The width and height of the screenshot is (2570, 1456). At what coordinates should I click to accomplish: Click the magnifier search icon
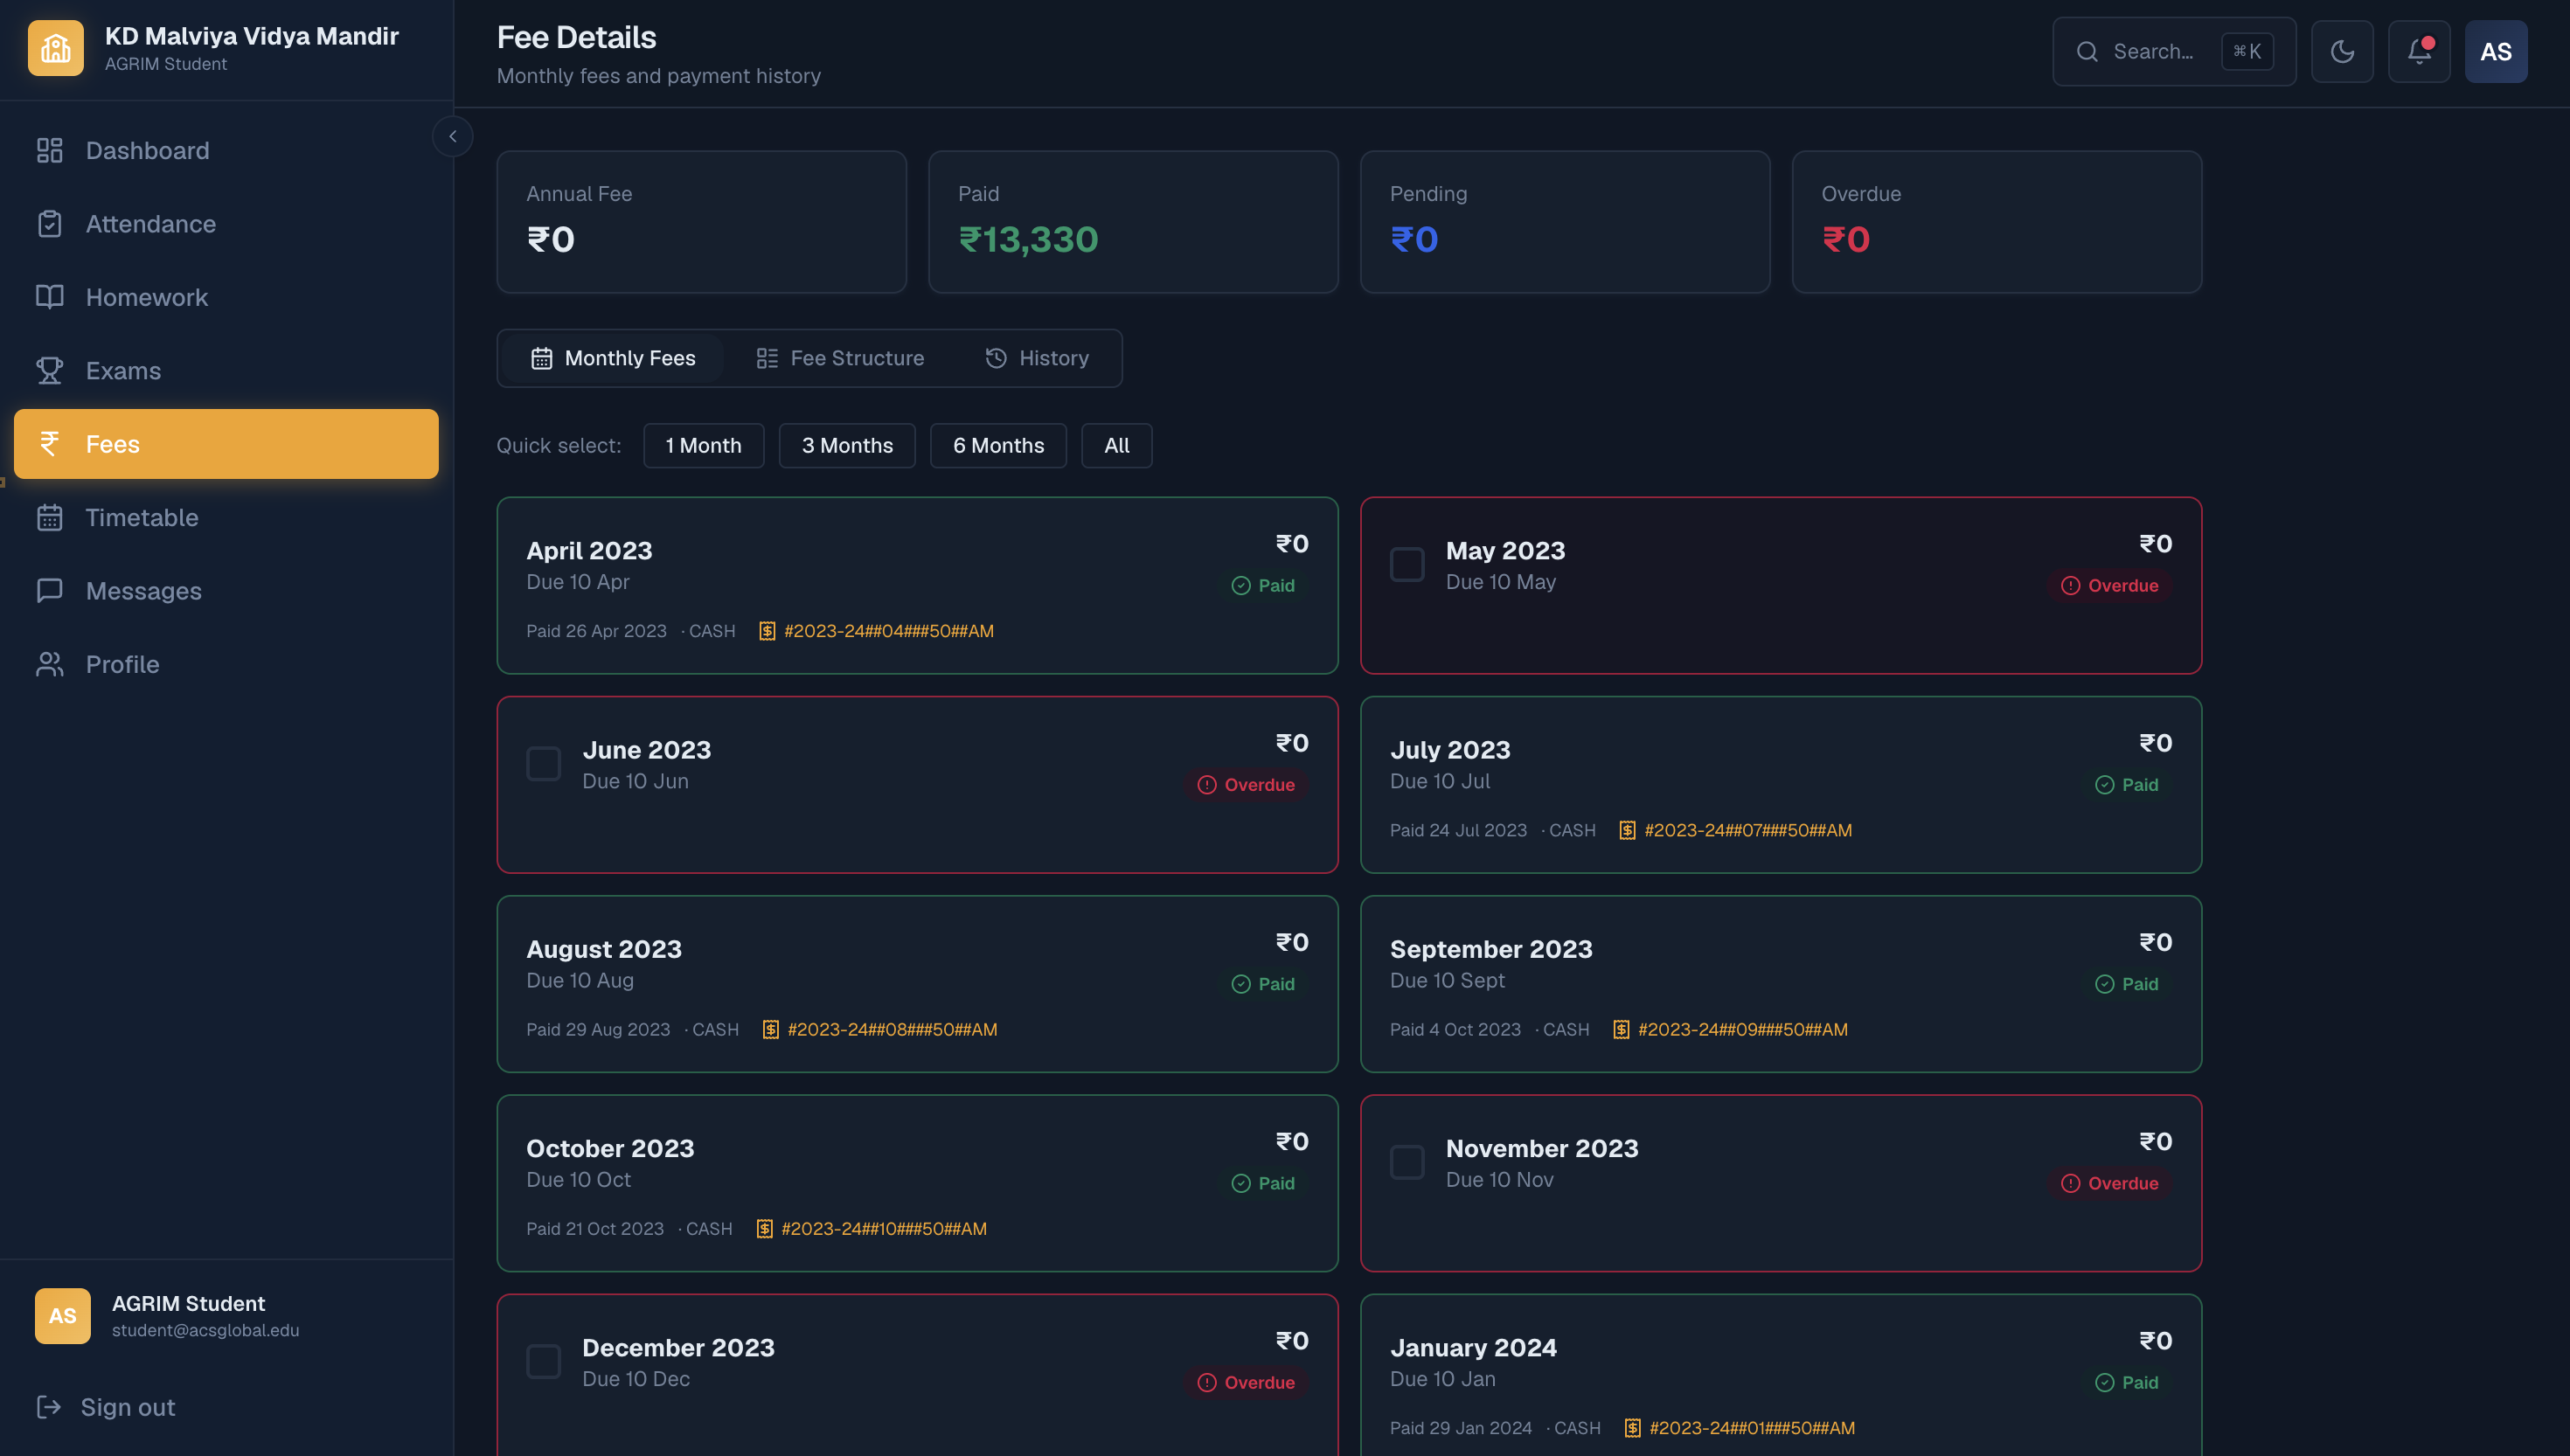[2087, 51]
